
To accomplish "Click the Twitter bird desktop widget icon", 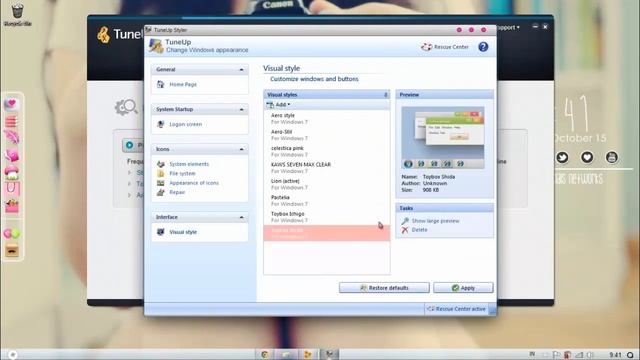I will coord(562,158).
